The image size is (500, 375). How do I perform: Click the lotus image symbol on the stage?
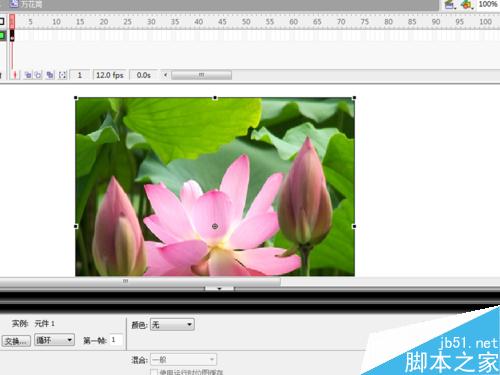(215, 187)
